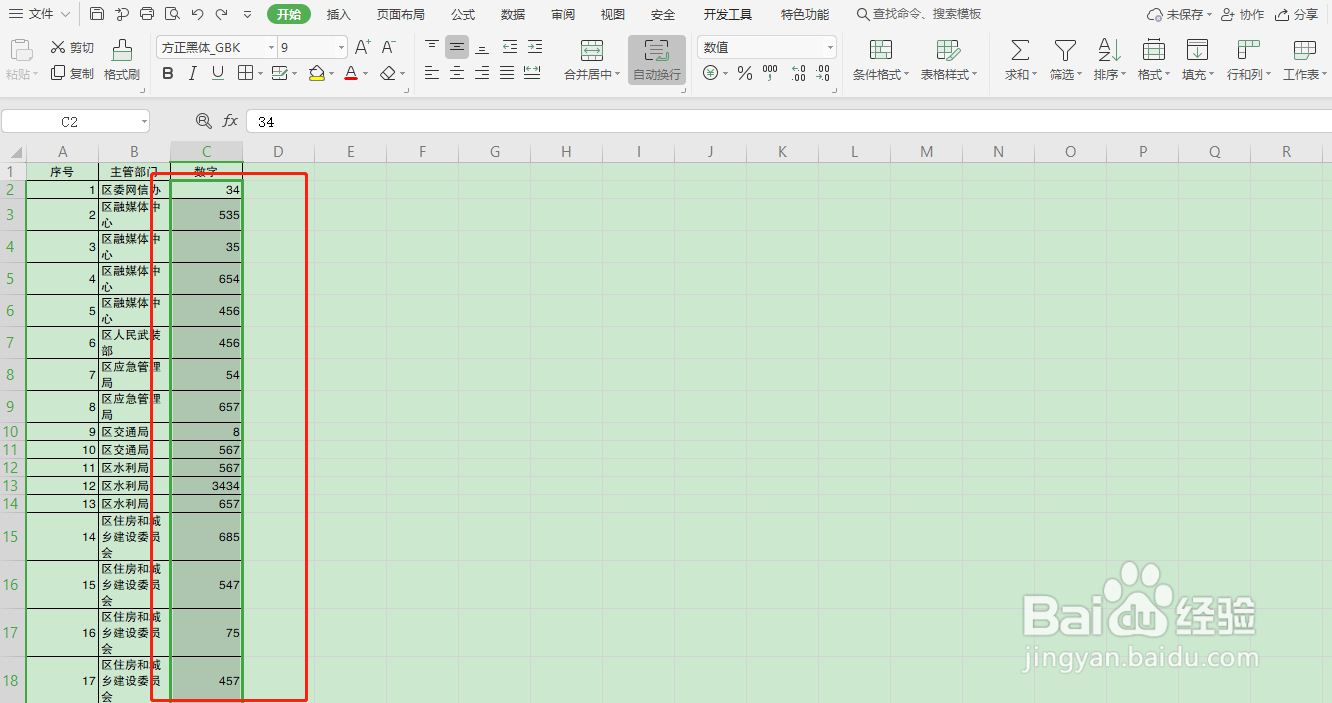Decrease decimal places
Image resolution: width=1332 pixels, height=703 pixels.
click(822, 74)
